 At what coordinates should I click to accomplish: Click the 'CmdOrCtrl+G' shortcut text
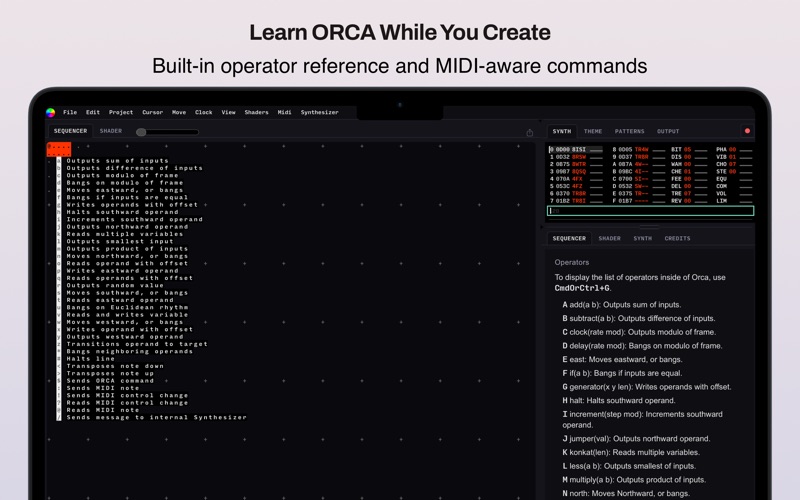click(582, 288)
